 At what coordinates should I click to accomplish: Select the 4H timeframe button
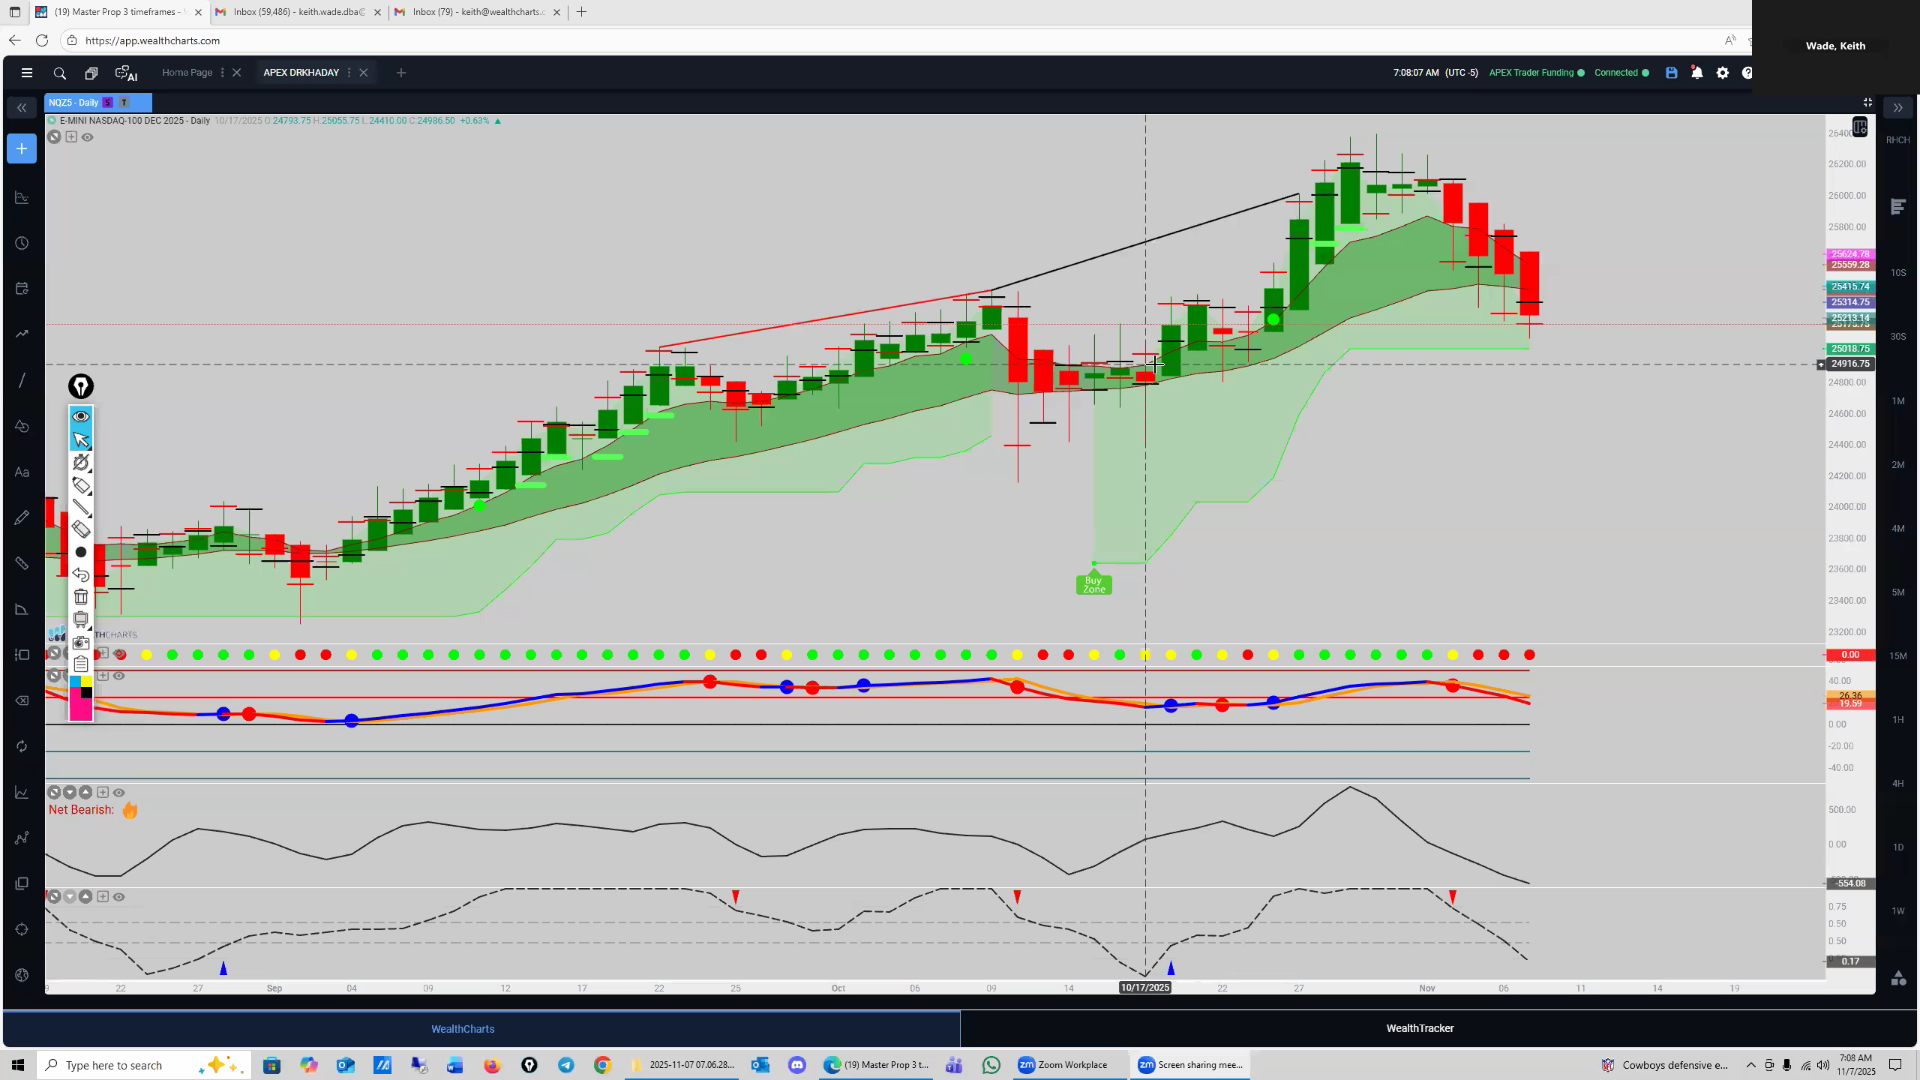click(1897, 783)
